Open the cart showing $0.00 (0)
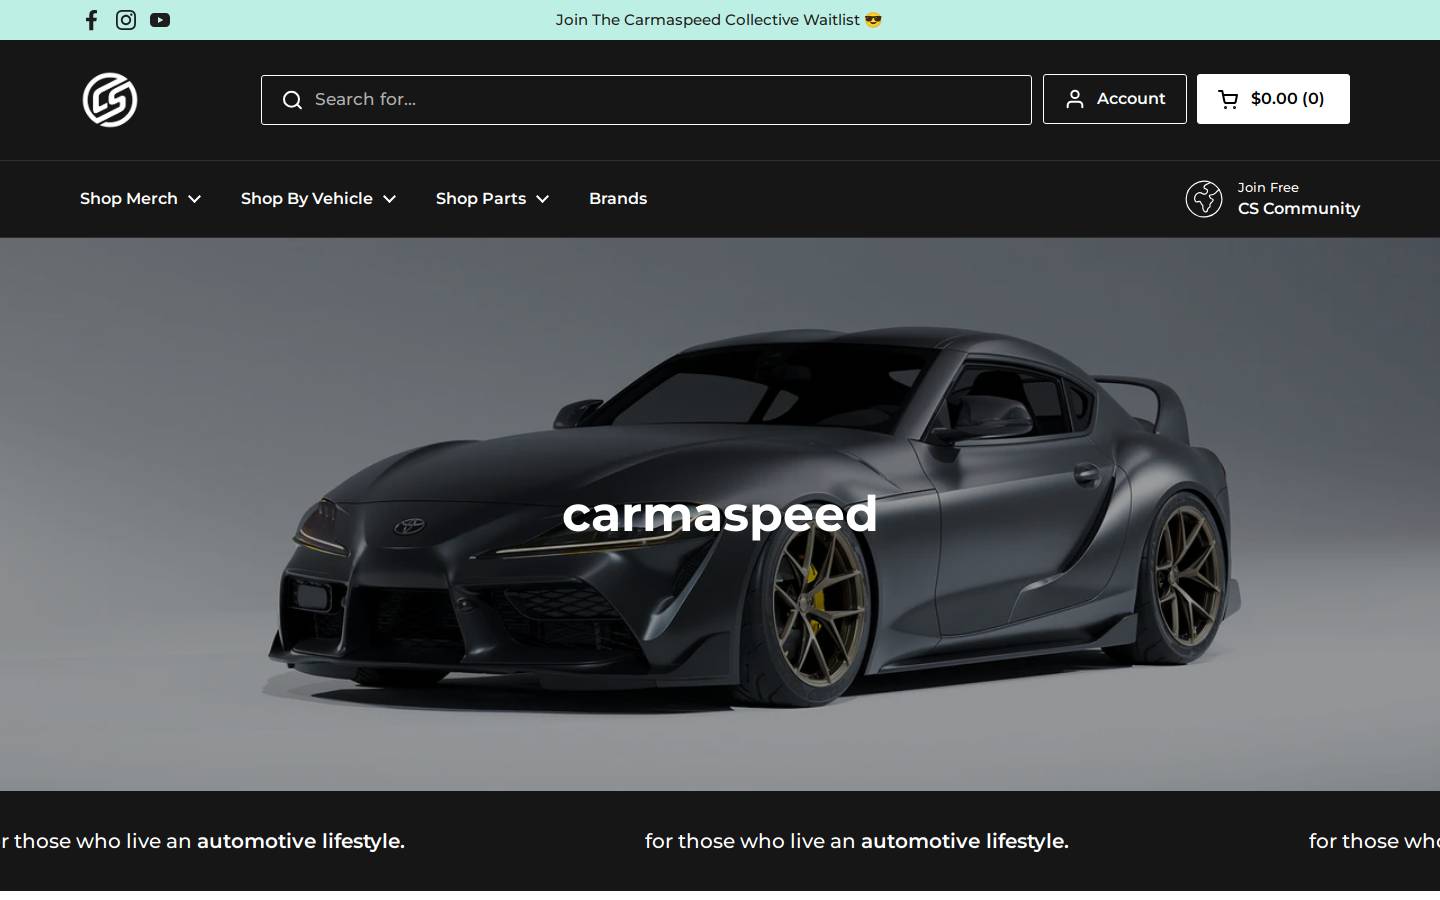Screen dimensions: 1440x900 1273,99
